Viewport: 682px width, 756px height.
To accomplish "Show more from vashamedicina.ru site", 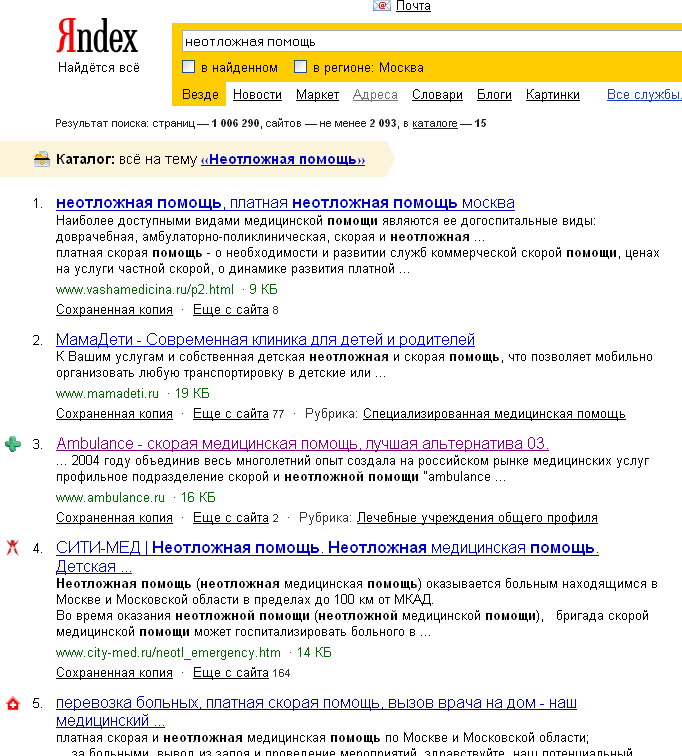I will 230,310.
